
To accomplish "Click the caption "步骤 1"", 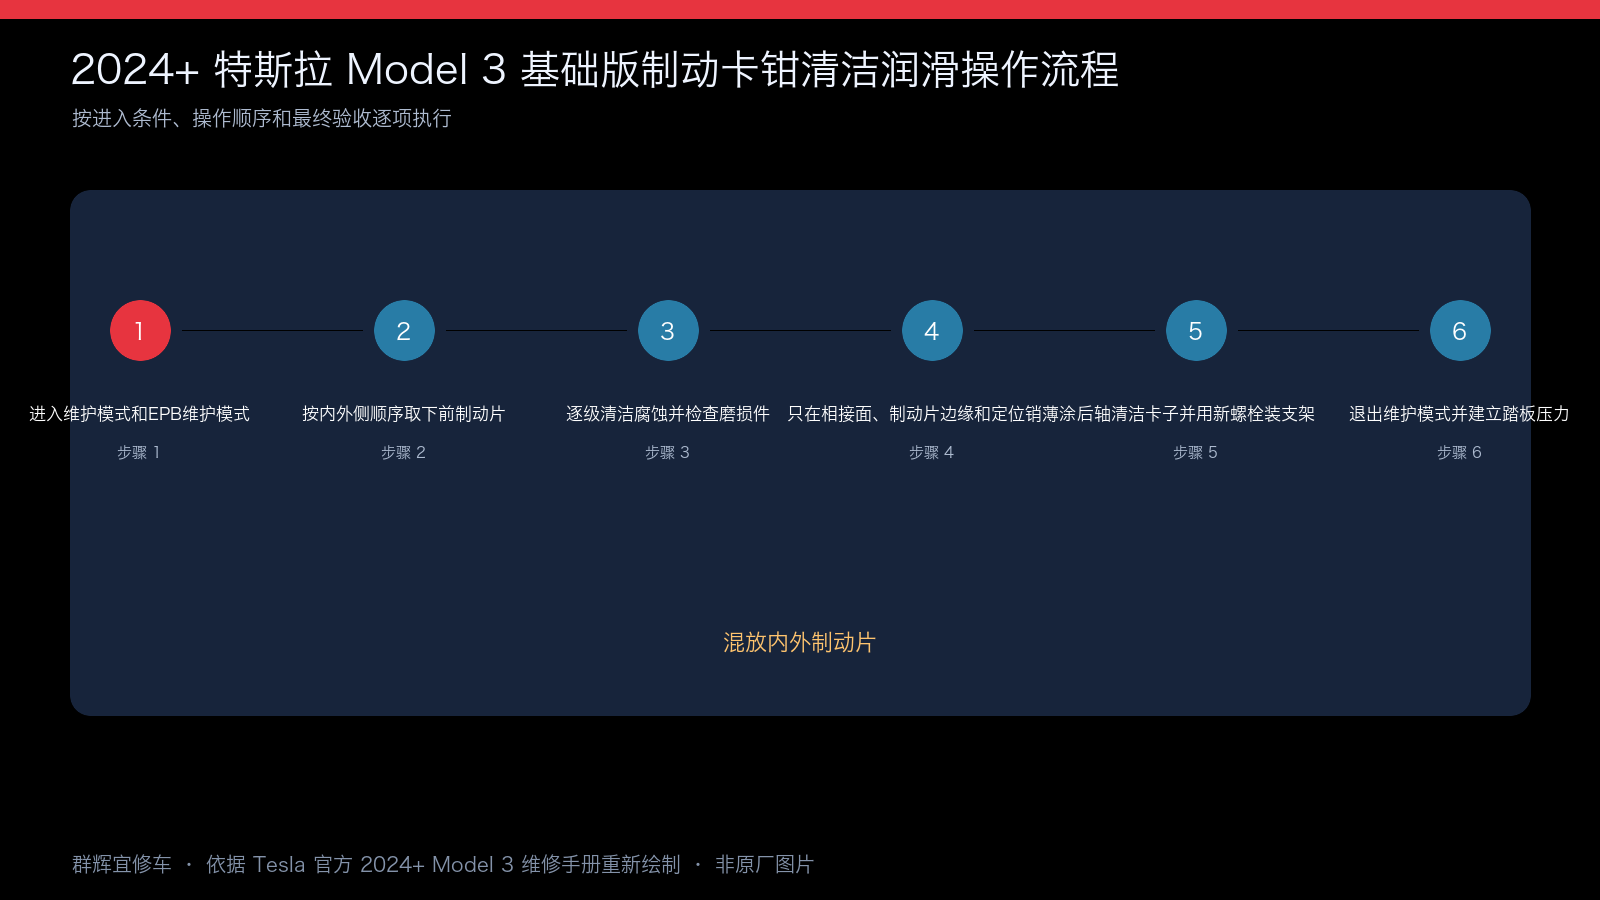I will [139, 453].
